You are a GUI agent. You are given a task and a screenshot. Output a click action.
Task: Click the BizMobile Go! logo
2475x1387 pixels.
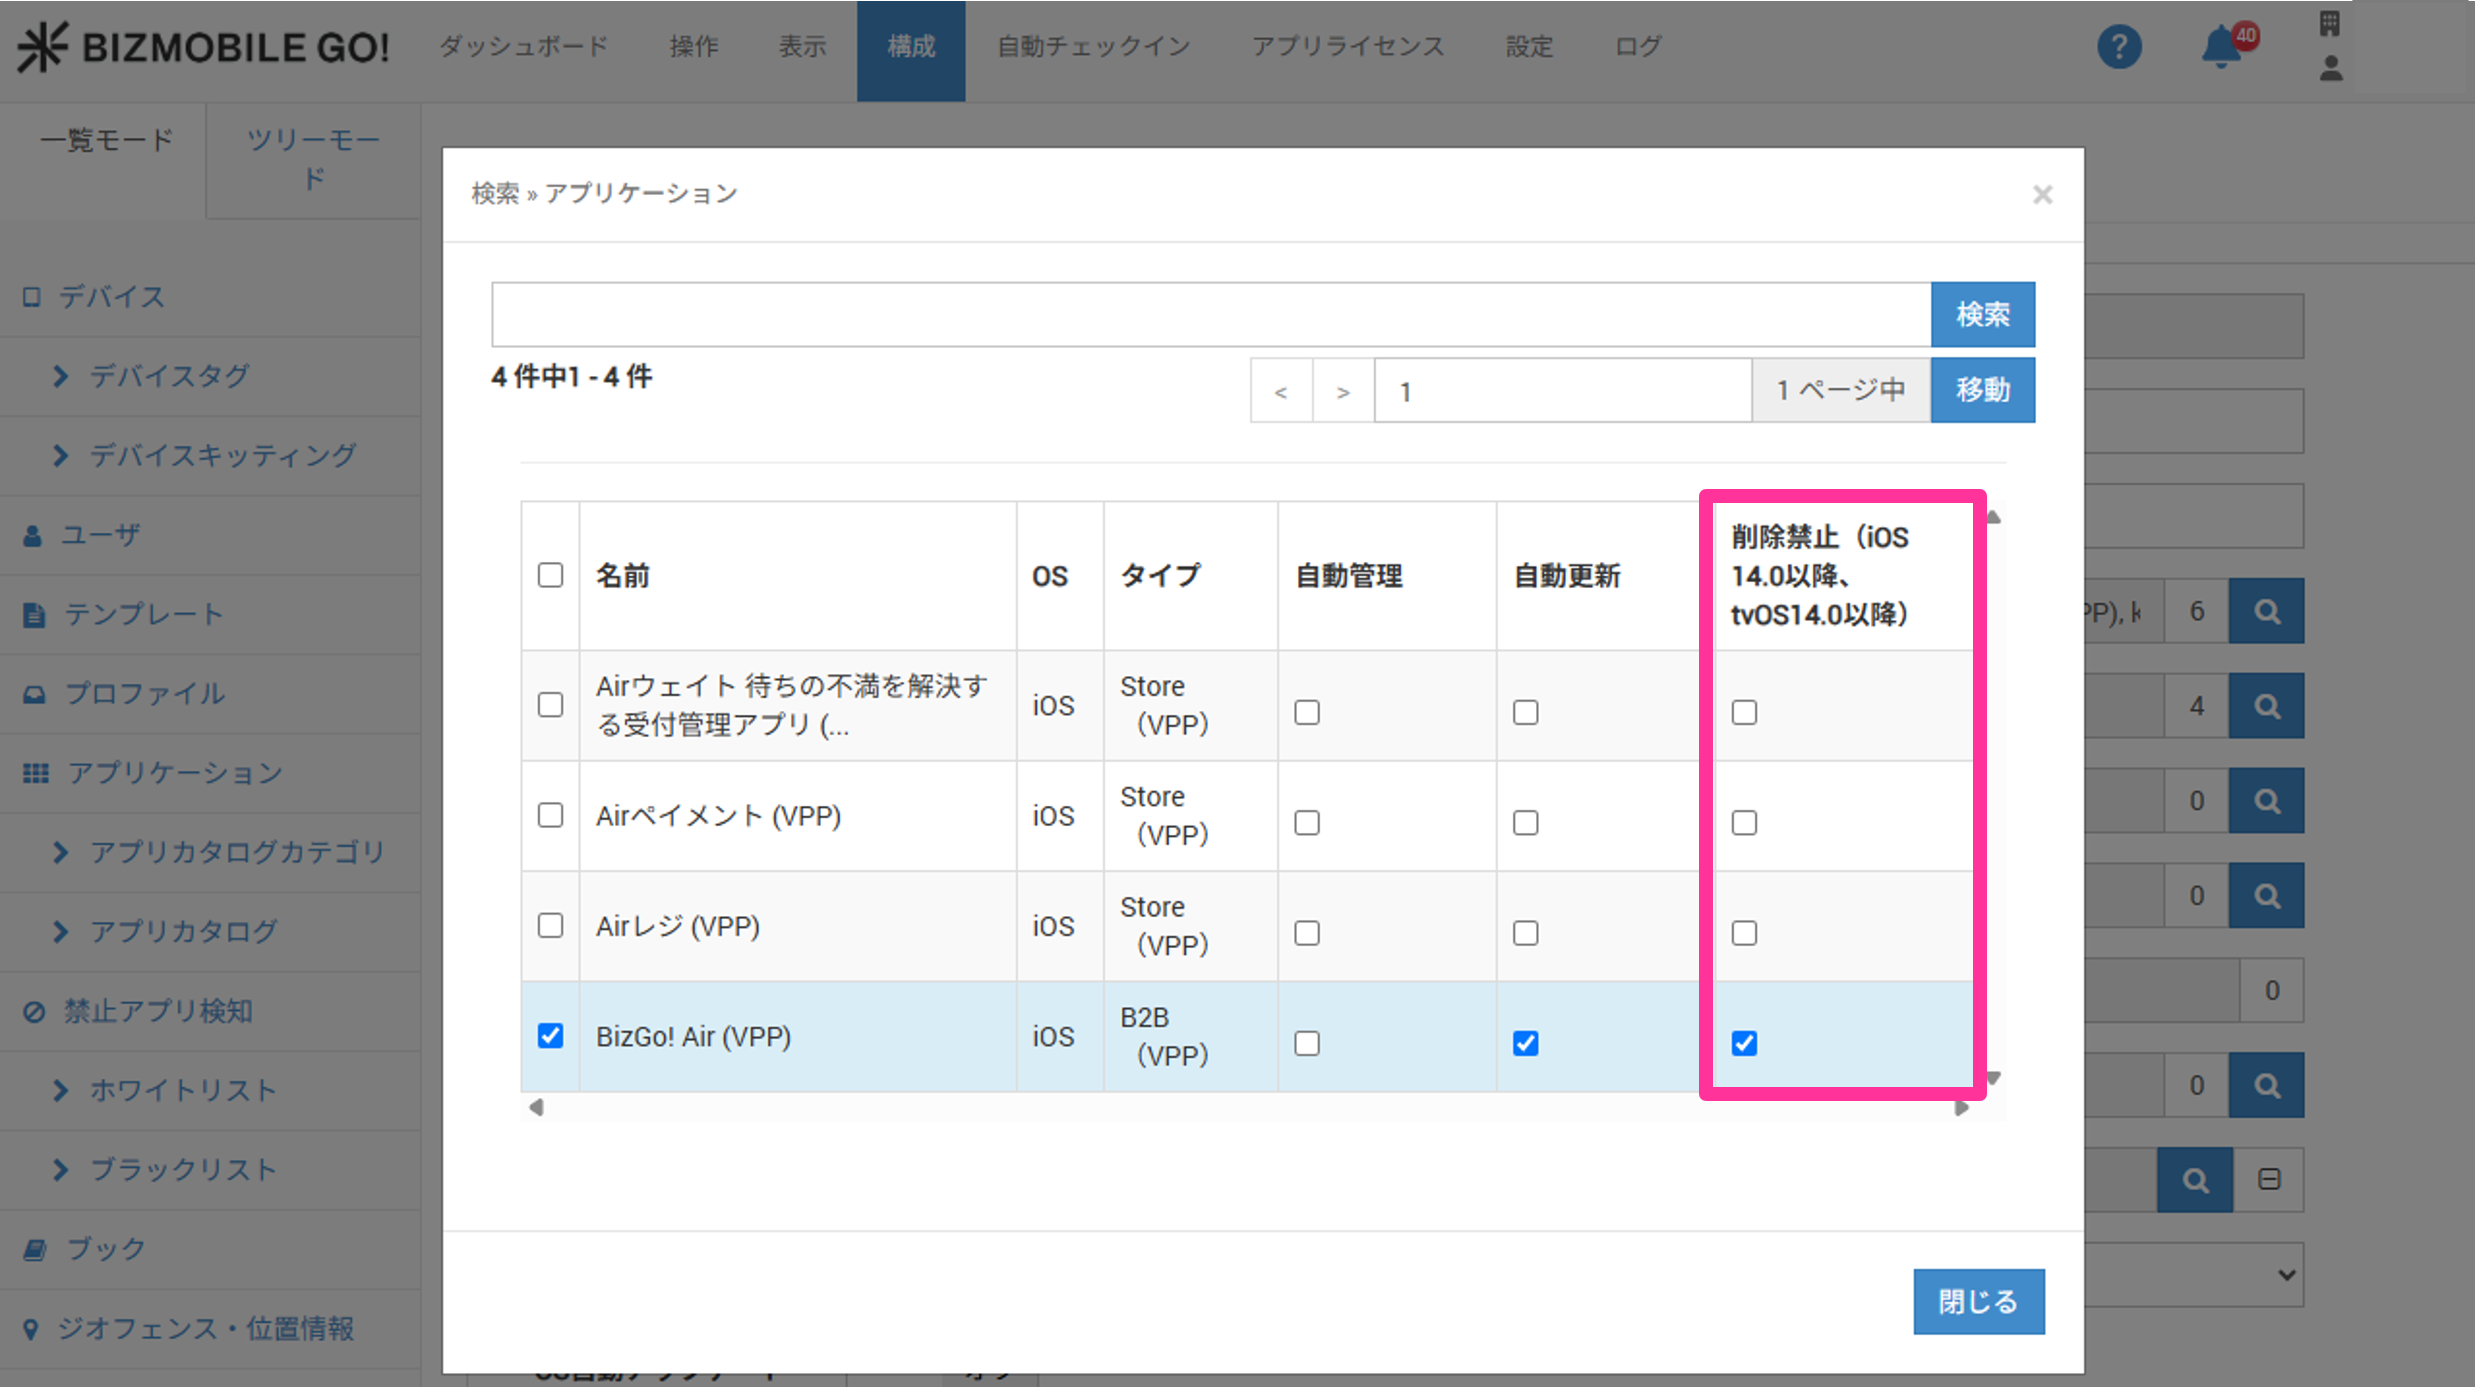(204, 47)
